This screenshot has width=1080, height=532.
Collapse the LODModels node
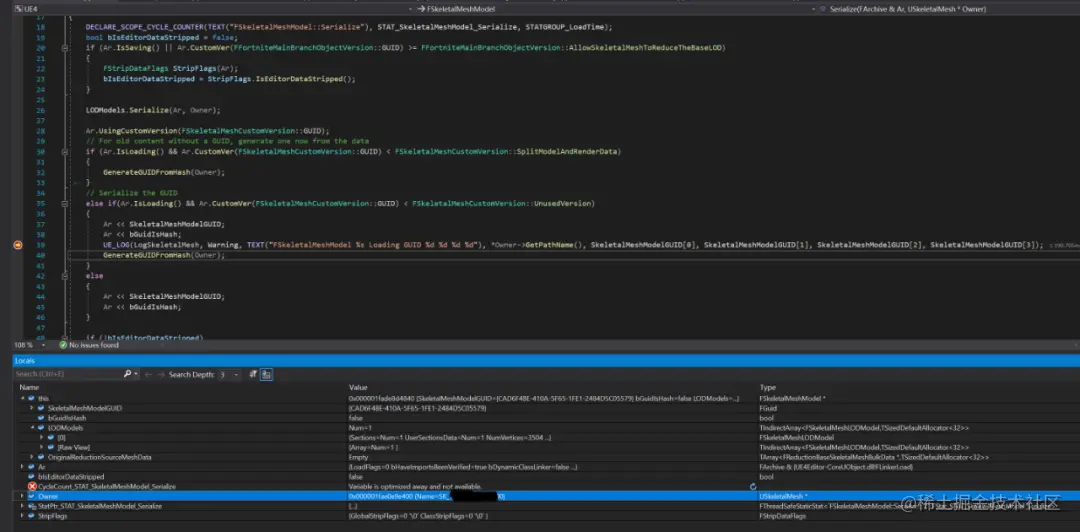[x=32, y=428]
